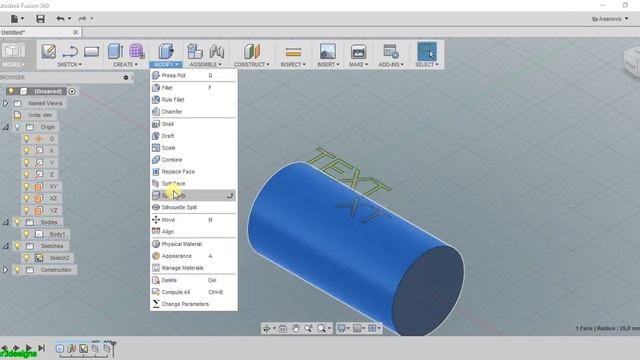Select the Rectangle sketch tool icon
This screenshot has height=360, width=640.
tap(91, 52)
